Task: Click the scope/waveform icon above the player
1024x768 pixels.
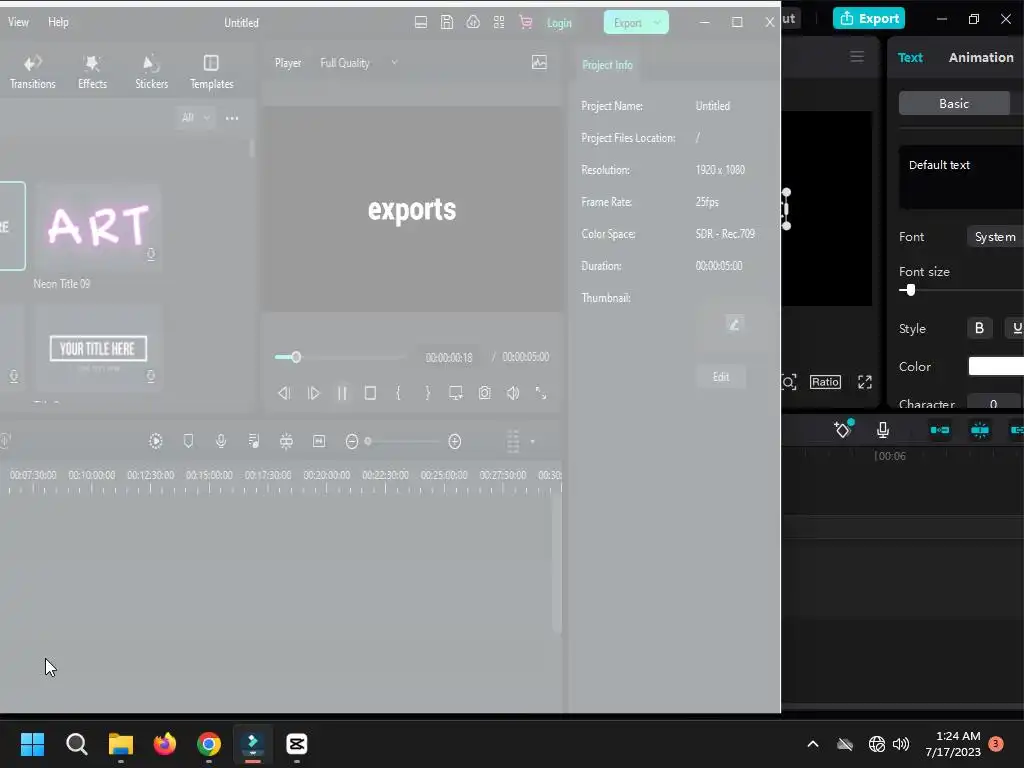Action: point(539,63)
